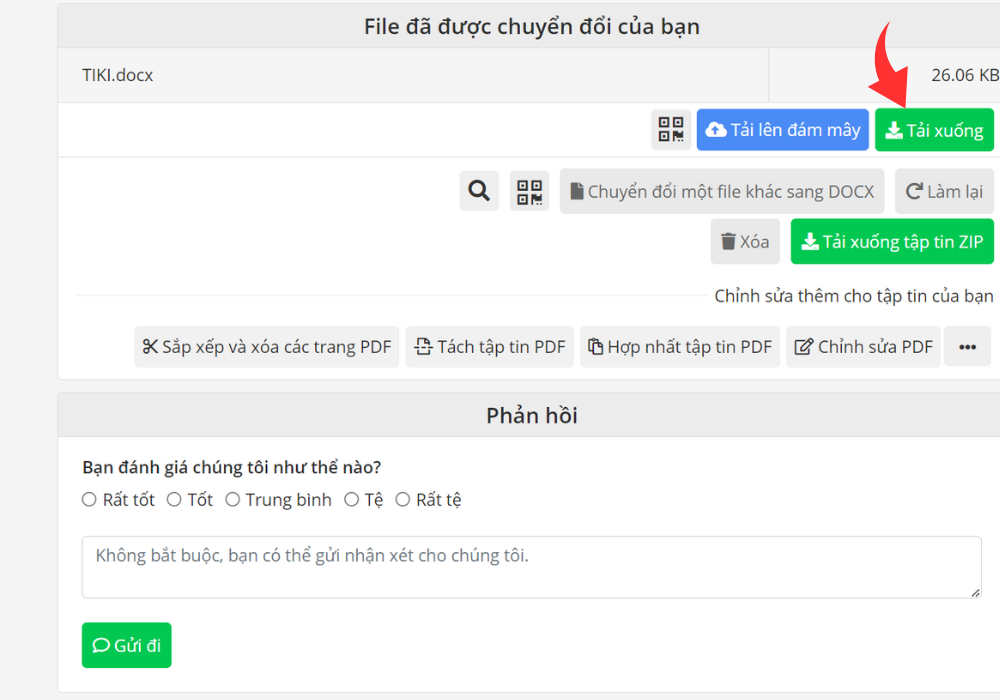Upload file via Tải lên đám mây button
The width and height of the screenshot is (1000, 700).
coord(783,129)
